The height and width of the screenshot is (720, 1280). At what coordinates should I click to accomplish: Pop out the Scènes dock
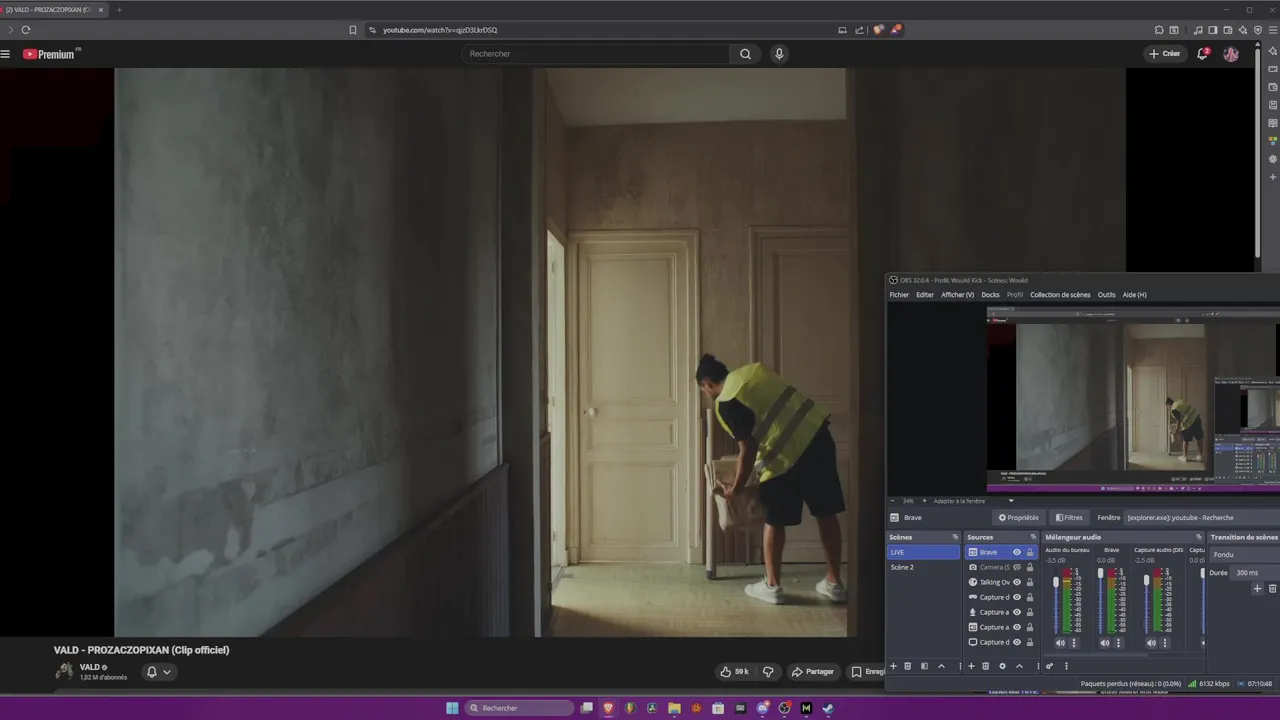(x=955, y=537)
